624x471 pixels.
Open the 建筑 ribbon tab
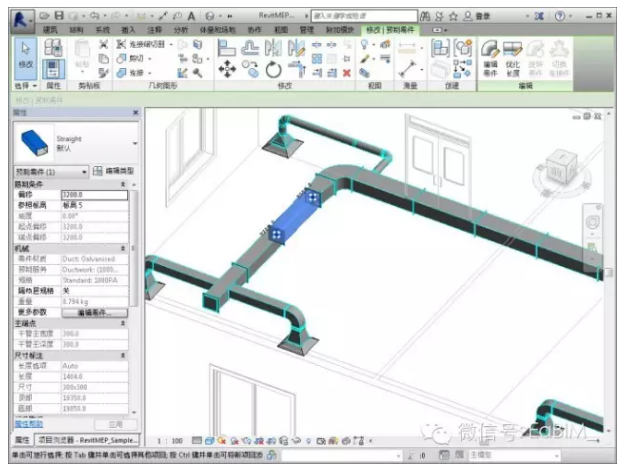point(50,30)
